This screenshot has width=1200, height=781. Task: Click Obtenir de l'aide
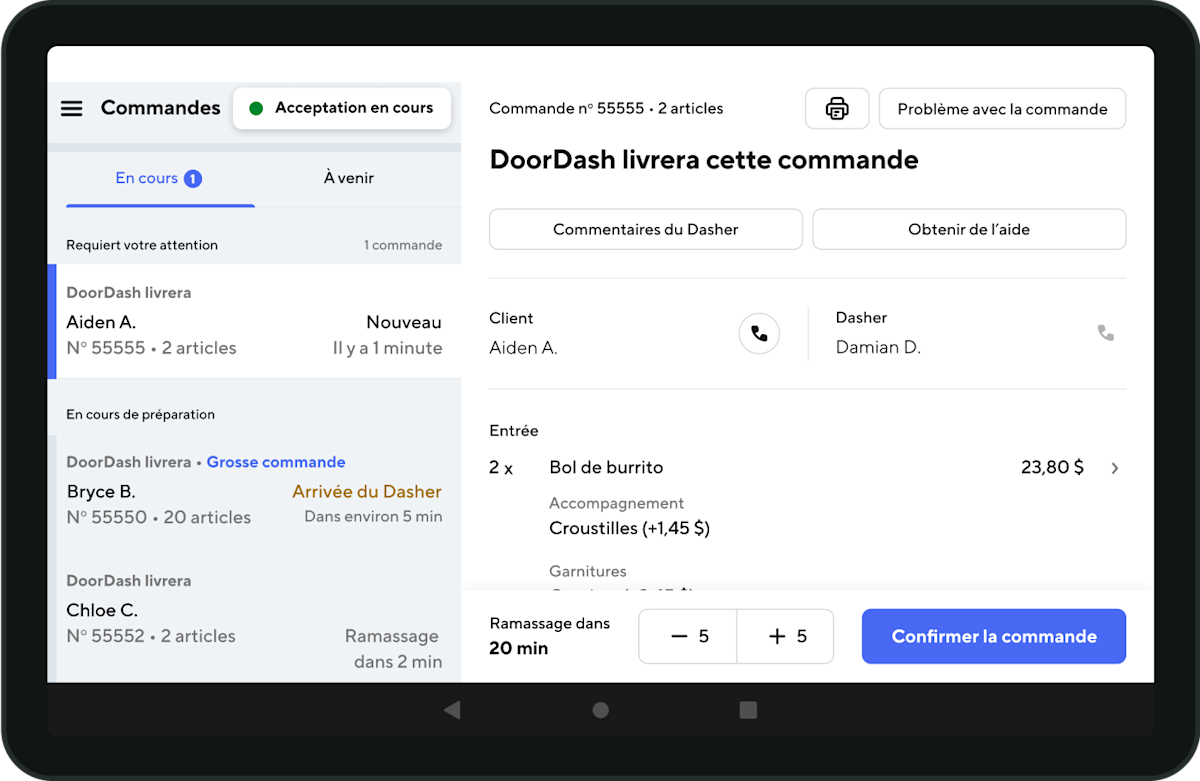[968, 229]
